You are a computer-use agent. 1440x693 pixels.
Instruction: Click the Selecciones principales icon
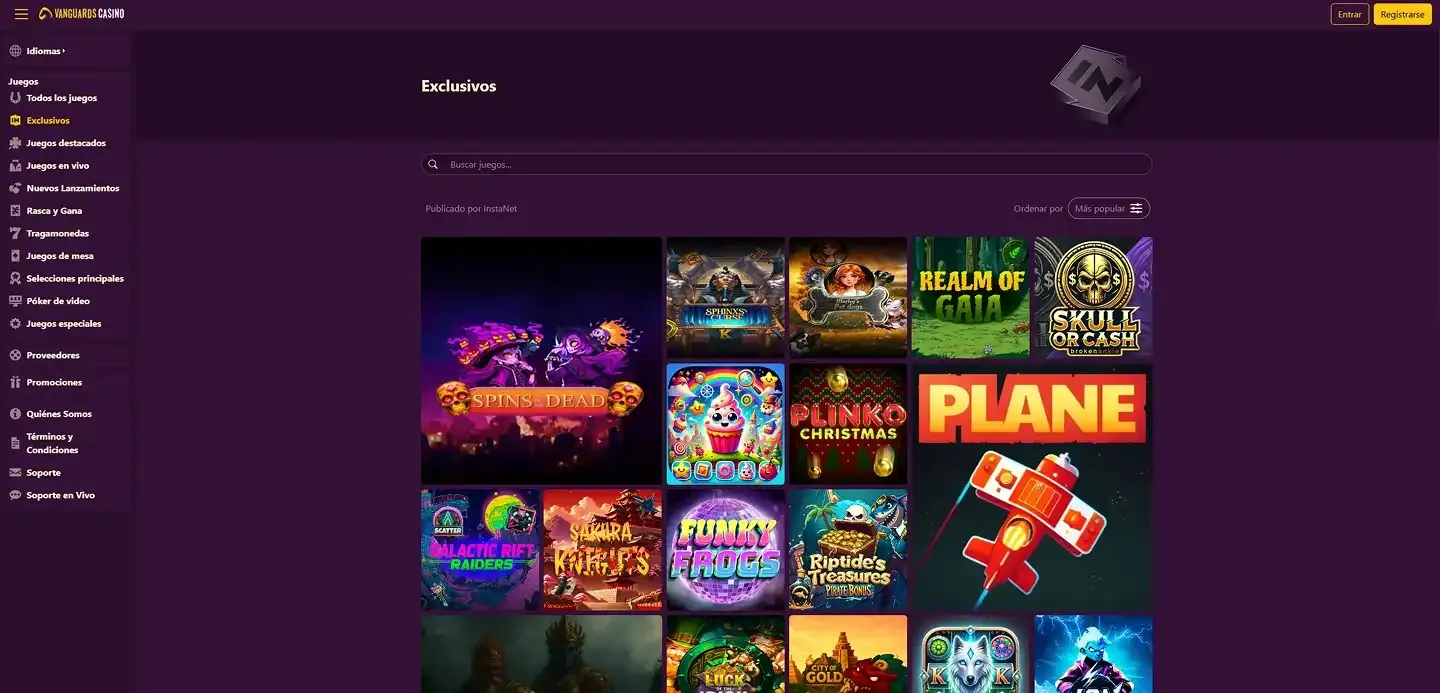[x=15, y=278]
